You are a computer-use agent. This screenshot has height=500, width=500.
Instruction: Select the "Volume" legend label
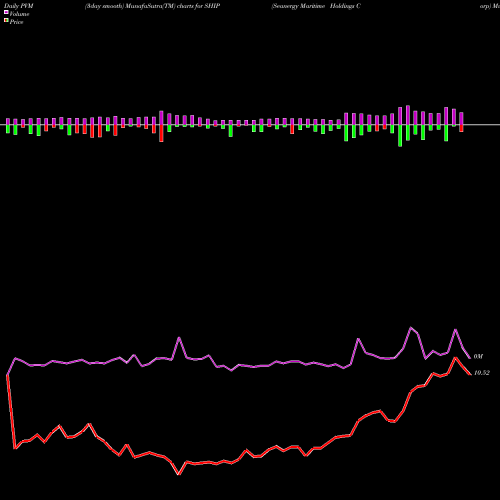point(19,14)
